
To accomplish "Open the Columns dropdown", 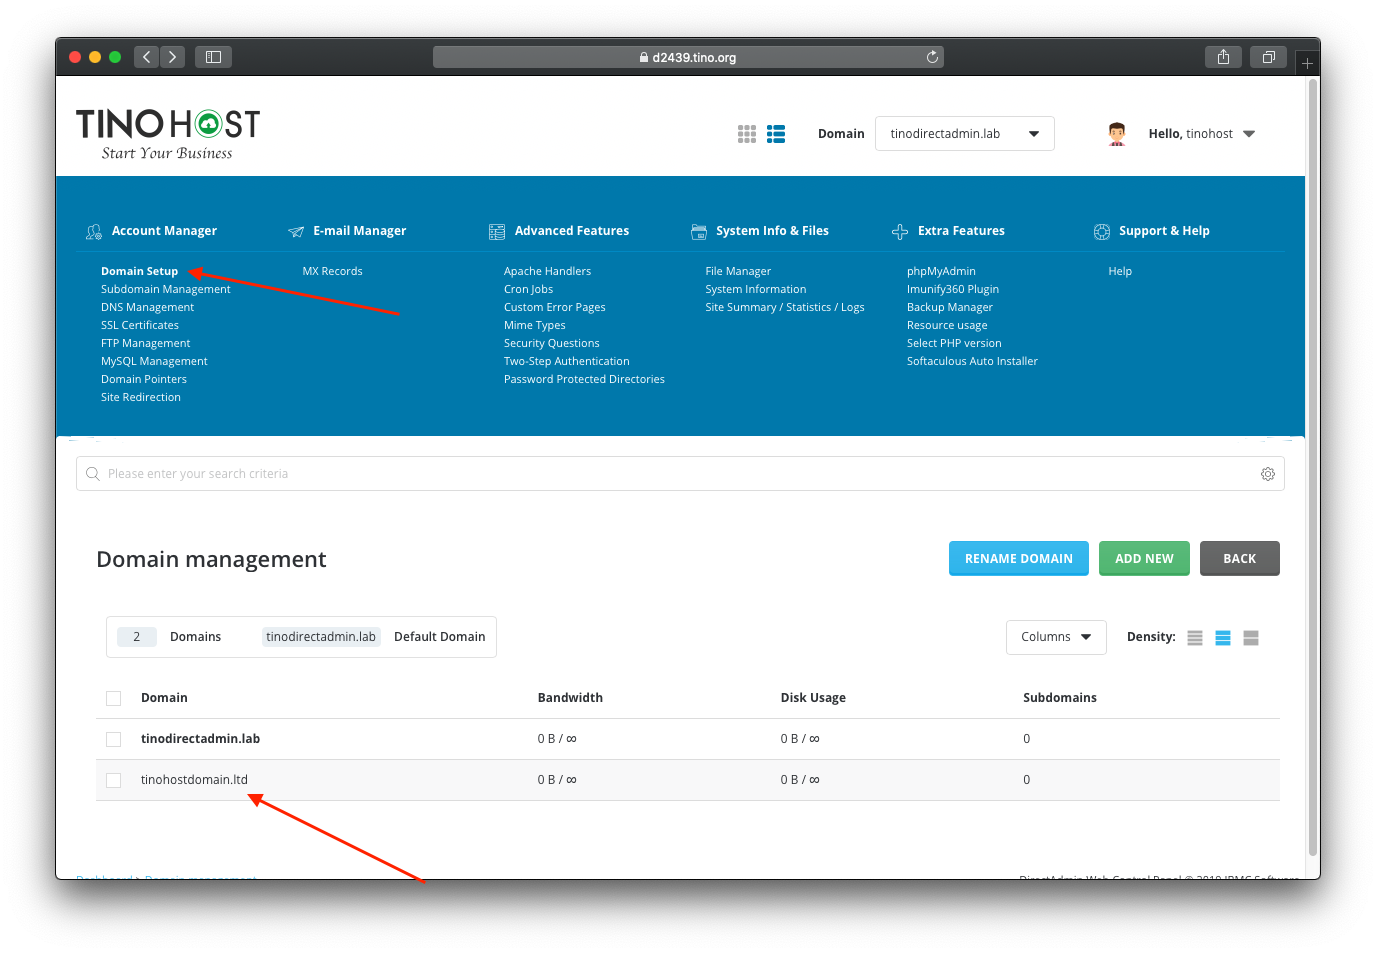I will (x=1056, y=637).
